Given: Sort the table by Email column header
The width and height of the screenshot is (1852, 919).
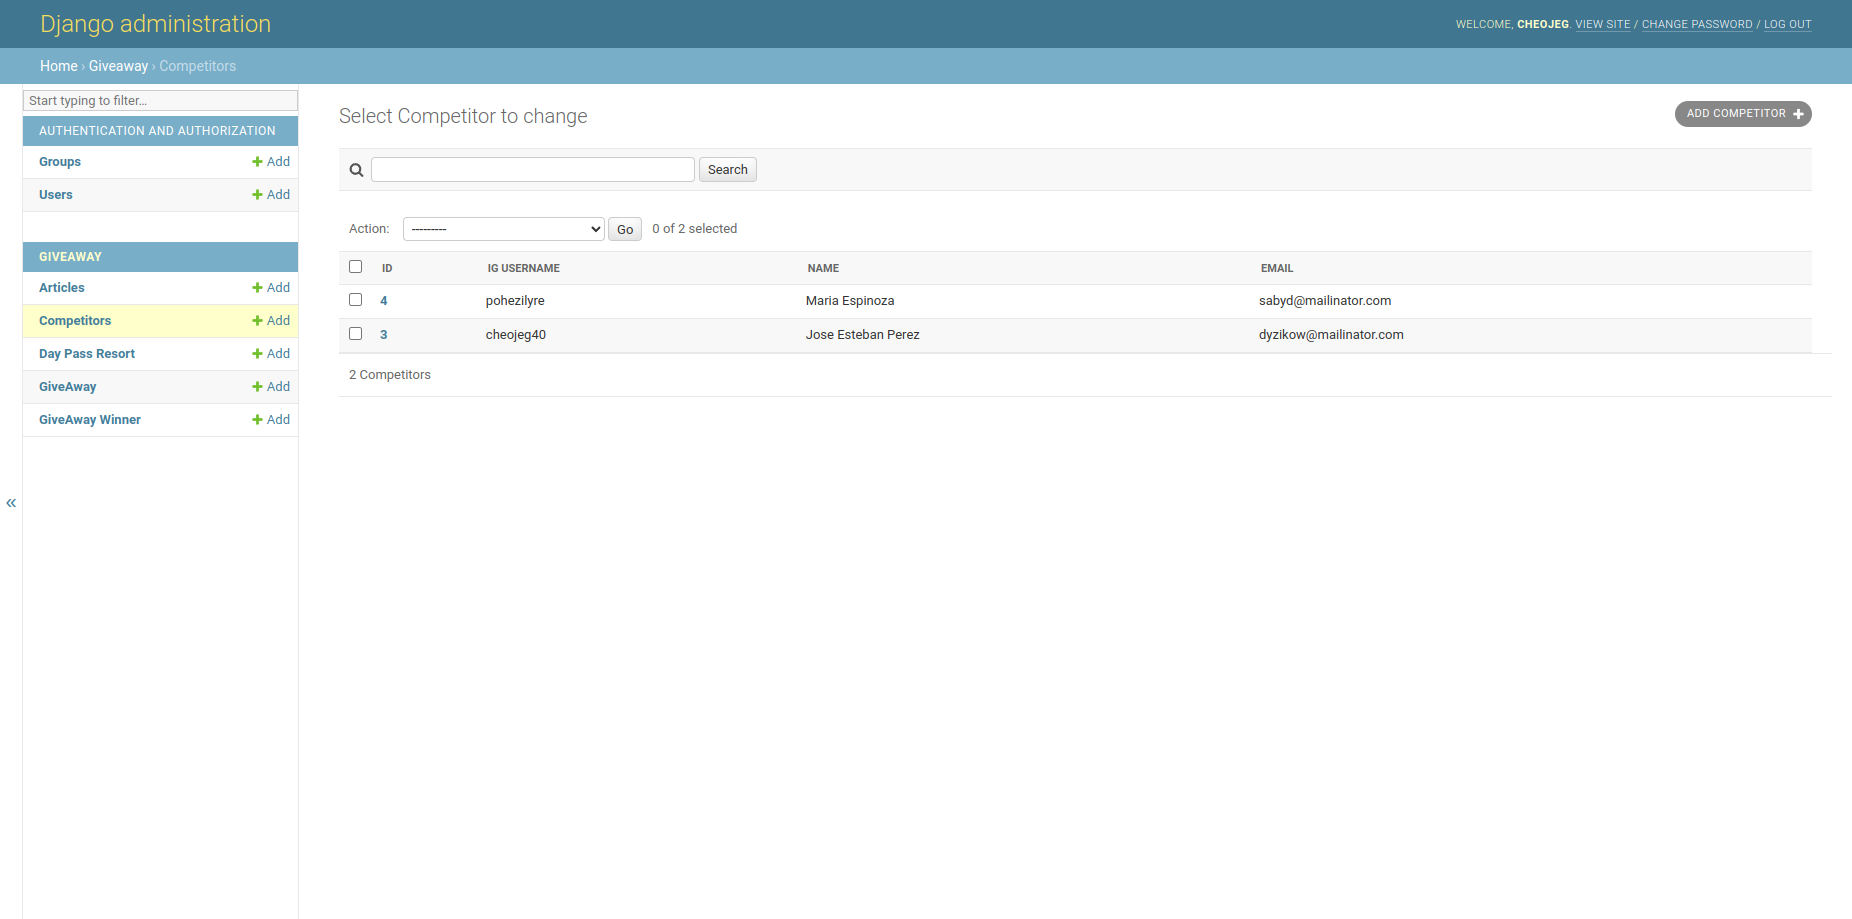Looking at the screenshot, I should point(1276,268).
